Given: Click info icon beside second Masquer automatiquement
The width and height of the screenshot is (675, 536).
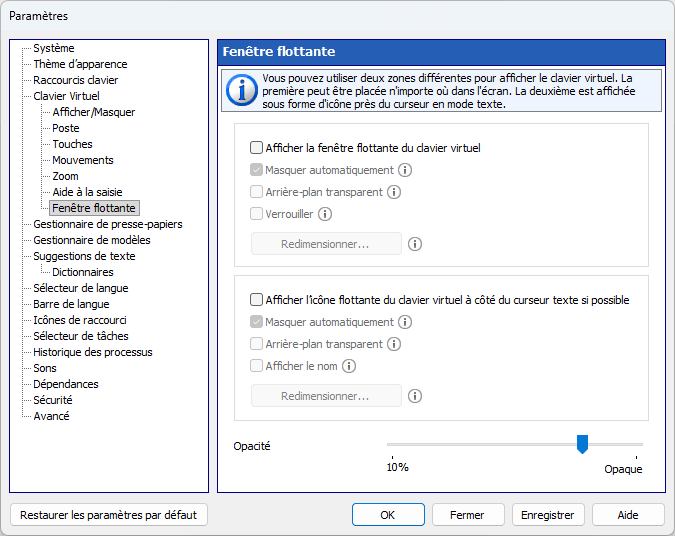Looking at the screenshot, I should (x=405, y=322).
